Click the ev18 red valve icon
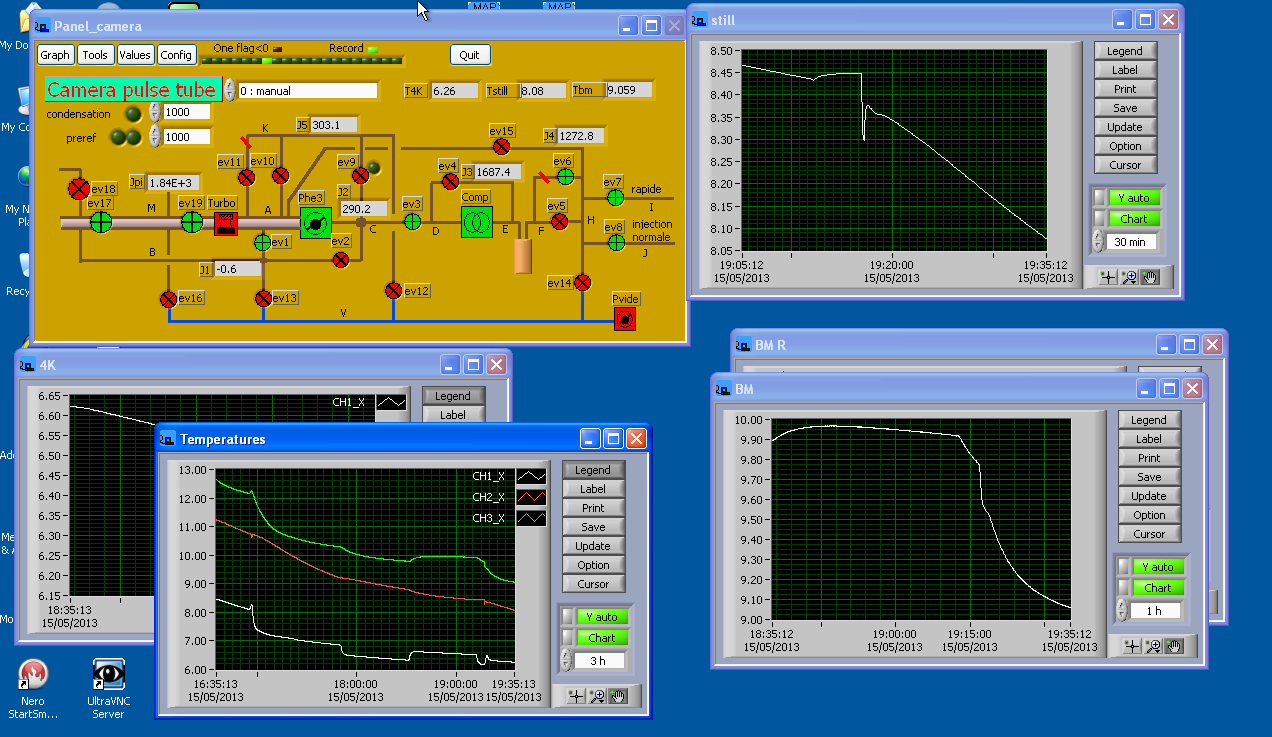Viewport: 1272px width, 737px height. click(79, 188)
